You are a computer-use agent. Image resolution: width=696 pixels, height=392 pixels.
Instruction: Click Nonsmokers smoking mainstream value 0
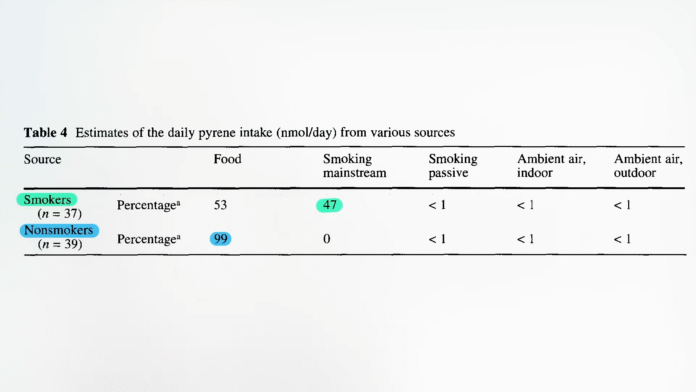(x=327, y=239)
